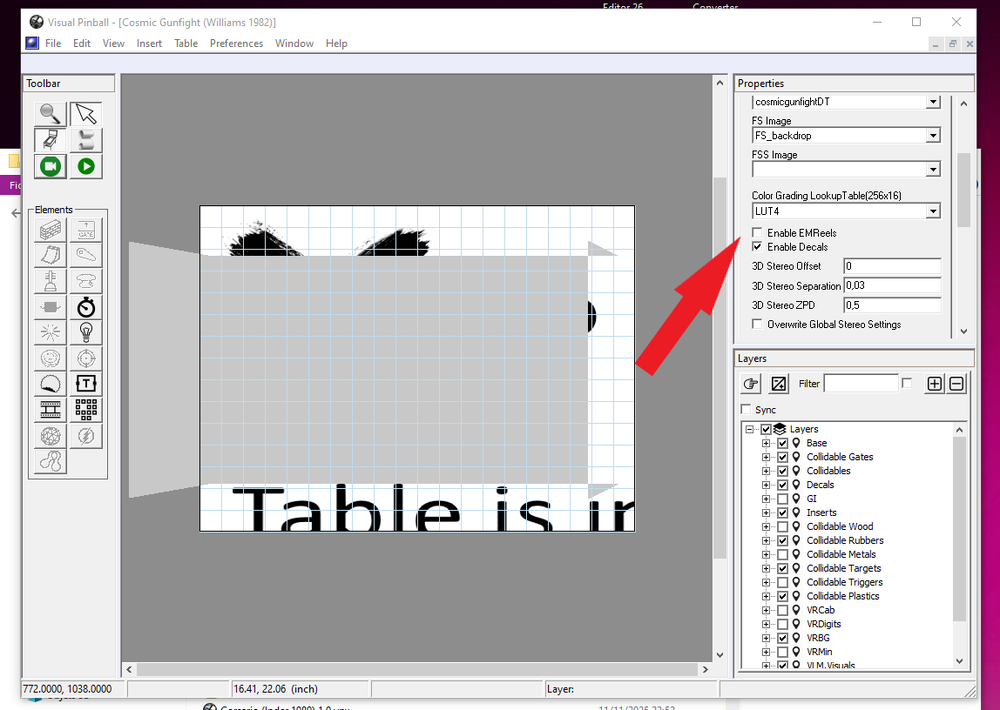The image size is (1000, 710).
Task: Open the View menu
Action: 114,43
